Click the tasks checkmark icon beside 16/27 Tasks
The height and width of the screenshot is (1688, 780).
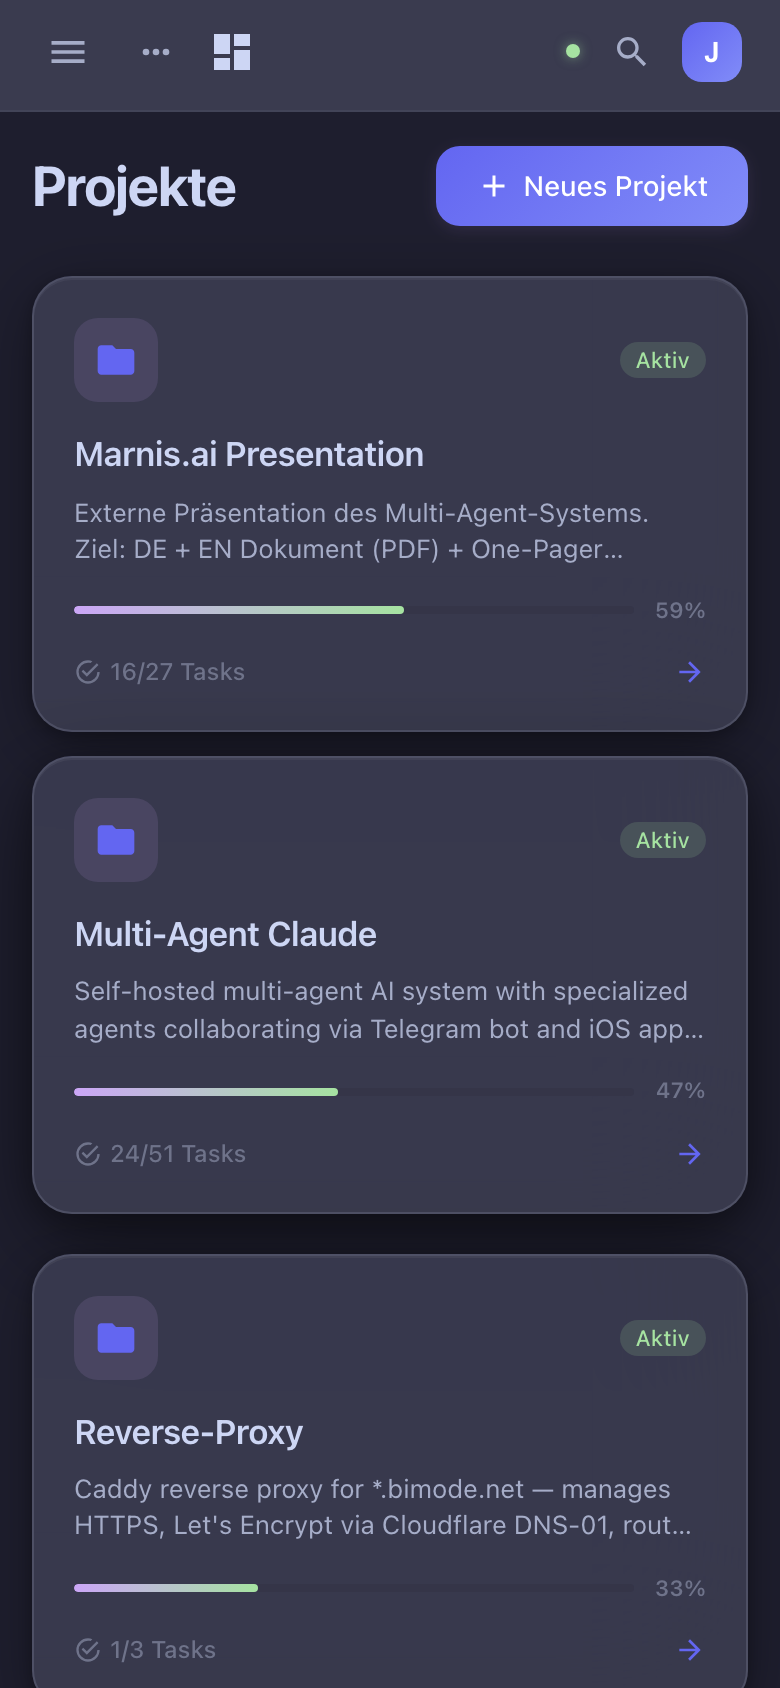click(x=86, y=672)
